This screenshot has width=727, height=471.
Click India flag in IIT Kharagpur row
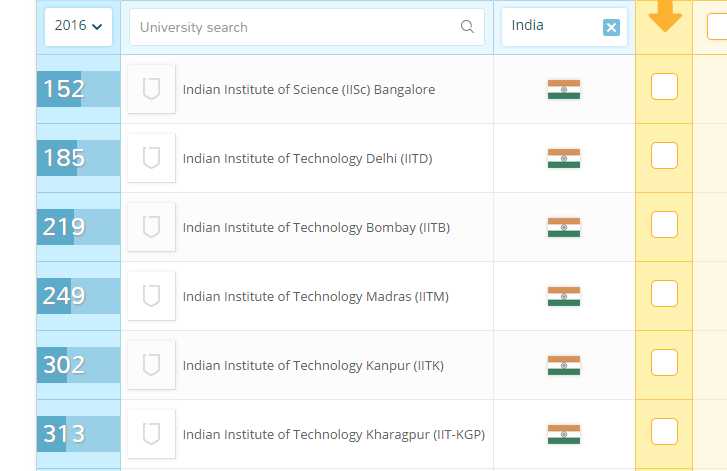(564, 434)
